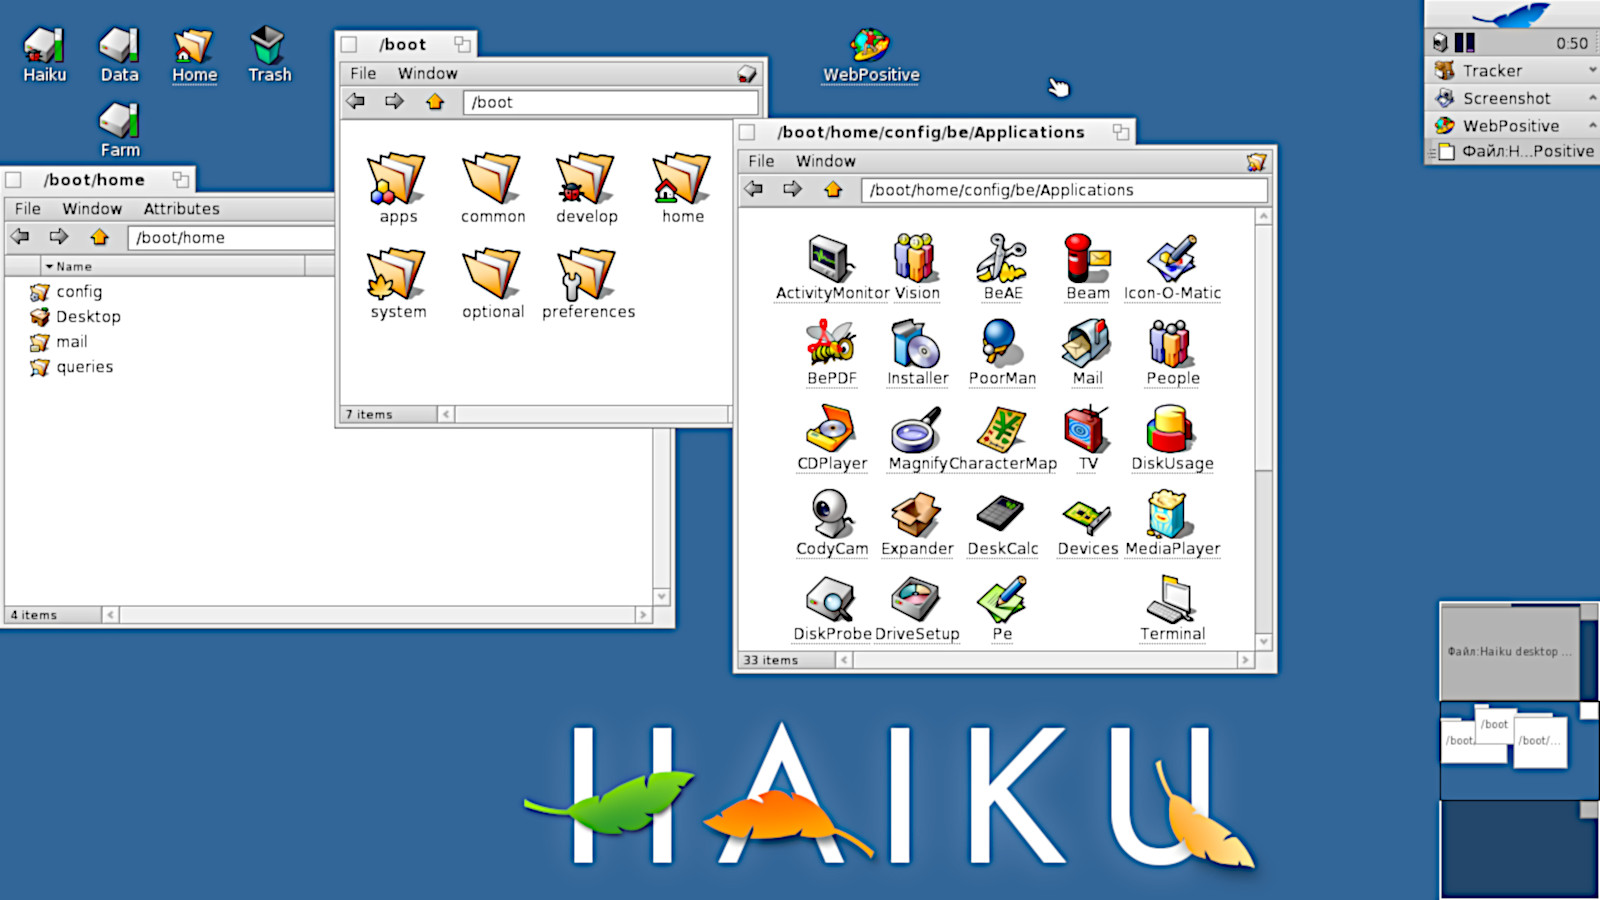Screen dimensions: 1600x900
Task: Open Attributes menu in /boot/home window
Action: coord(181,208)
